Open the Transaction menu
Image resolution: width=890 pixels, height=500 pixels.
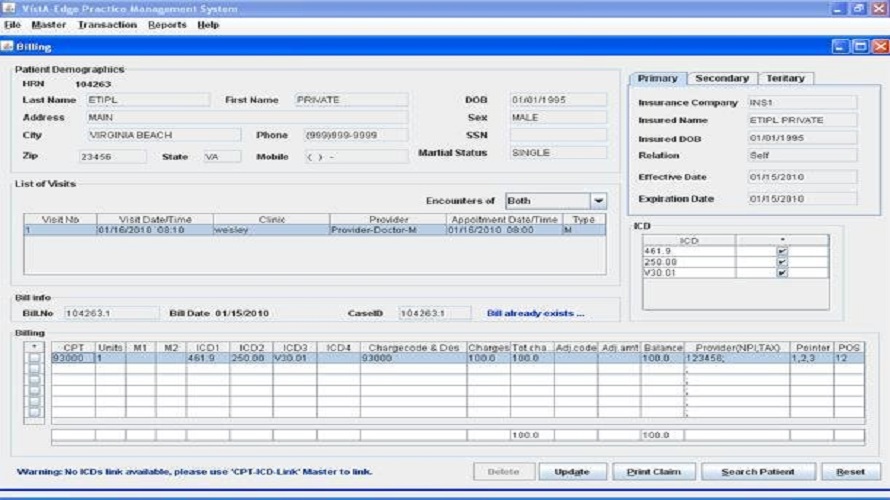pyautogui.click(x=107, y=25)
